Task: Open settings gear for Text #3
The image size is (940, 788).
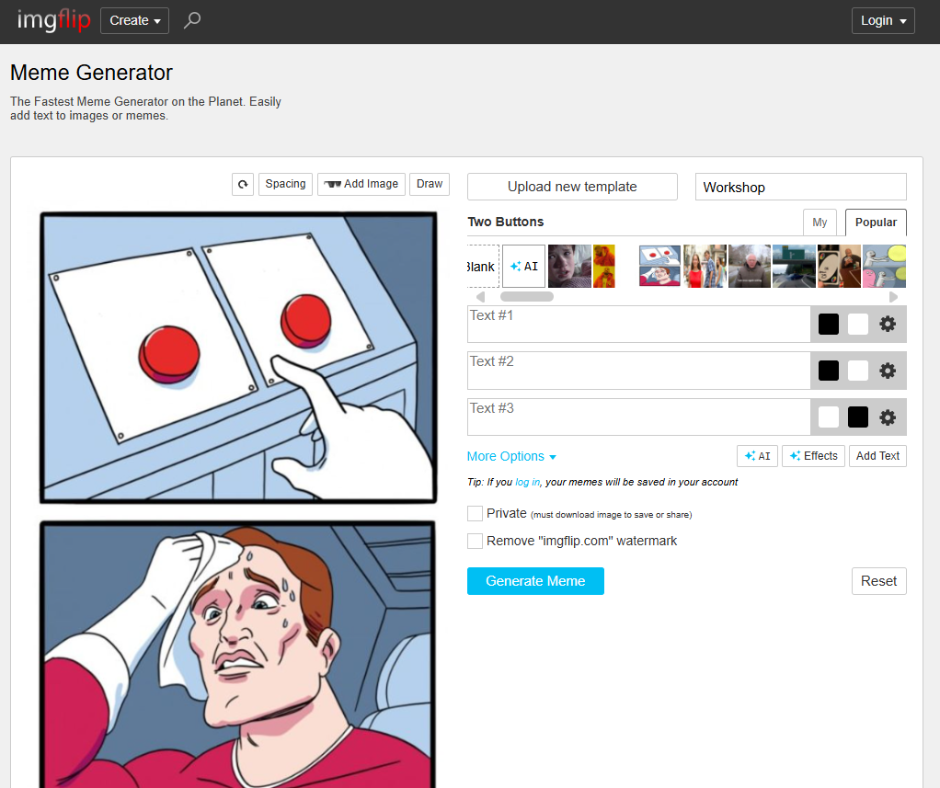Action: click(x=887, y=417)
